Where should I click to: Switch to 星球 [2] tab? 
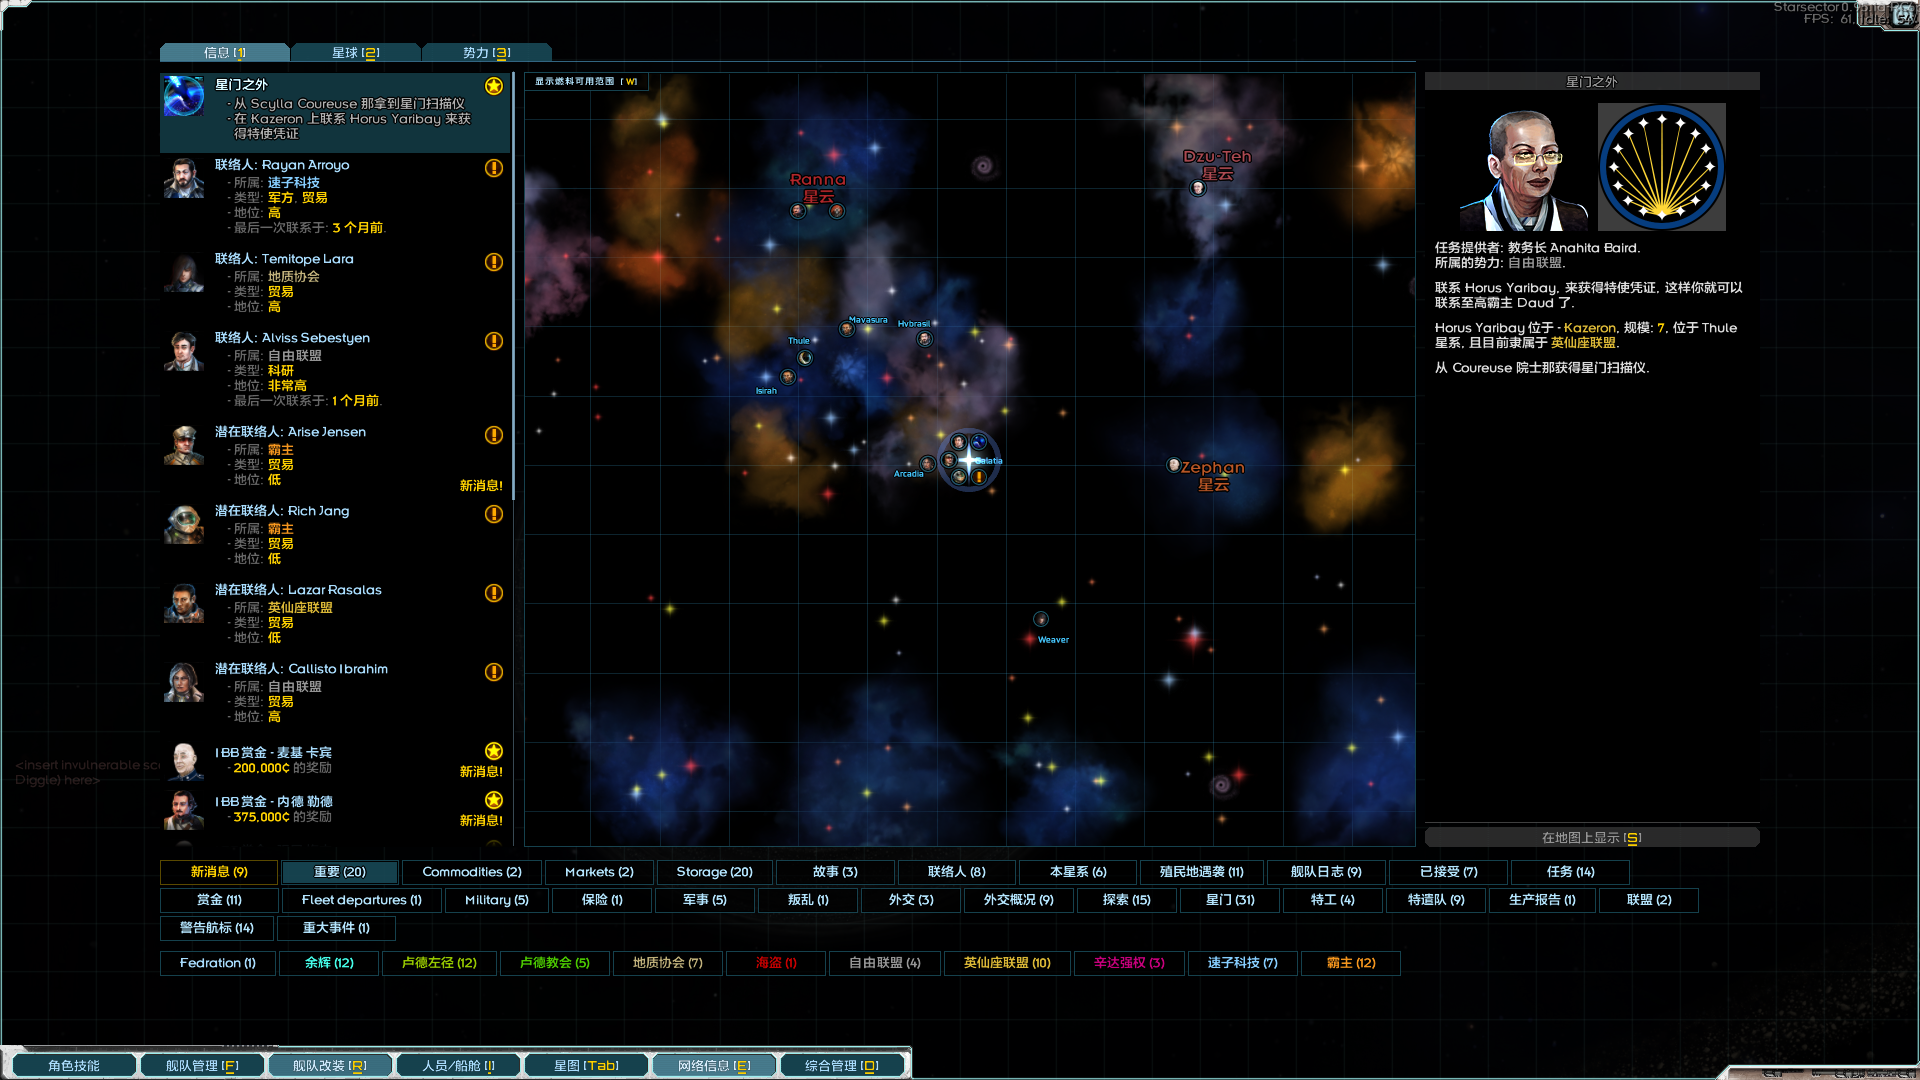pyautogui.click(x=356, y=53)
